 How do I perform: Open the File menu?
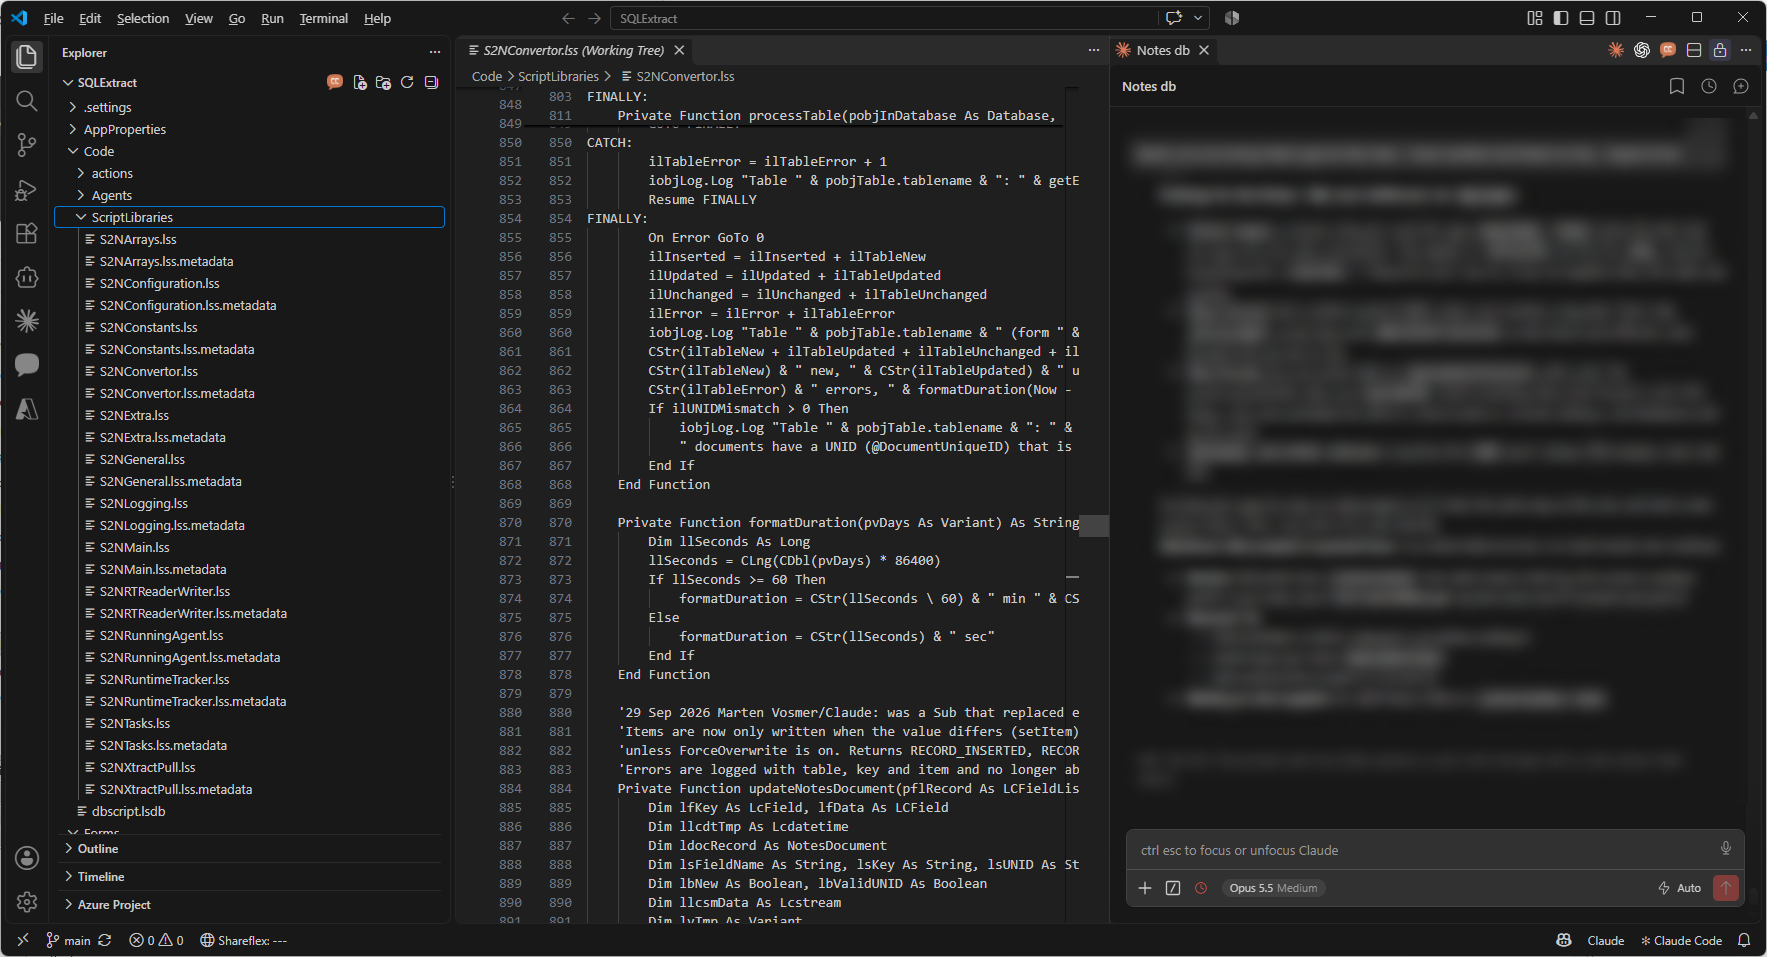click(54, 18)
